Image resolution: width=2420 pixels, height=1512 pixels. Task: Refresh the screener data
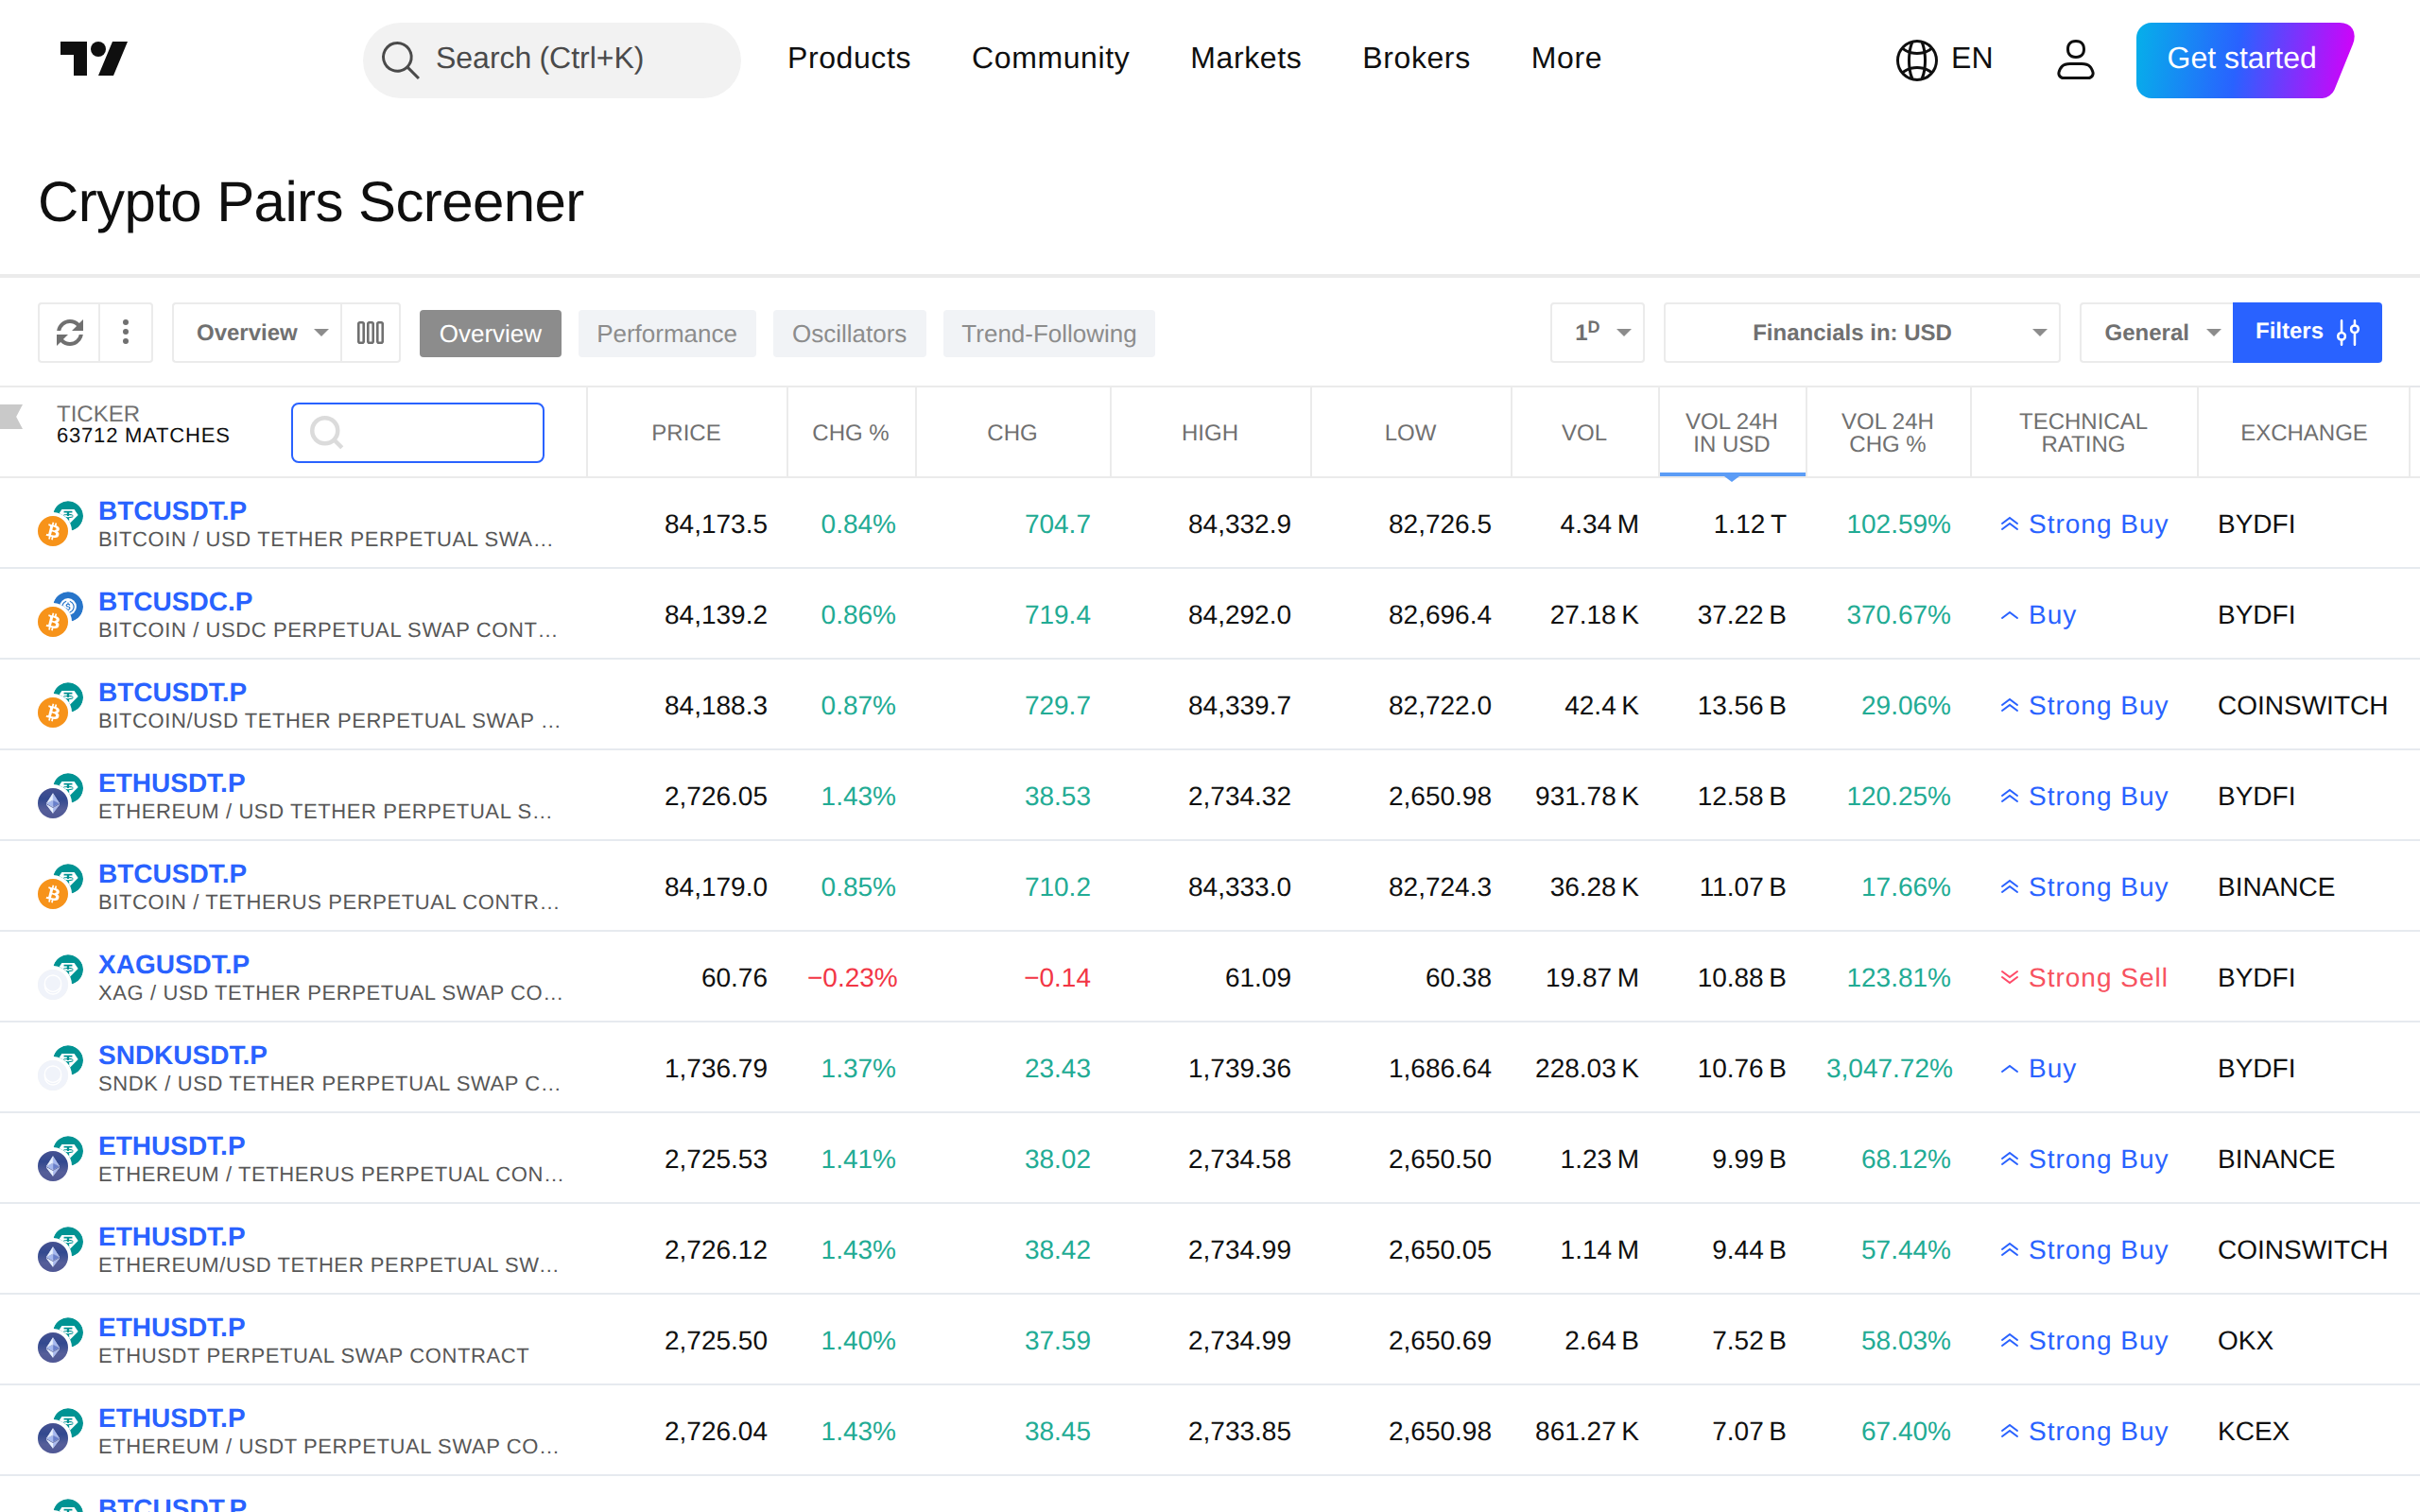tap(69, 332)
